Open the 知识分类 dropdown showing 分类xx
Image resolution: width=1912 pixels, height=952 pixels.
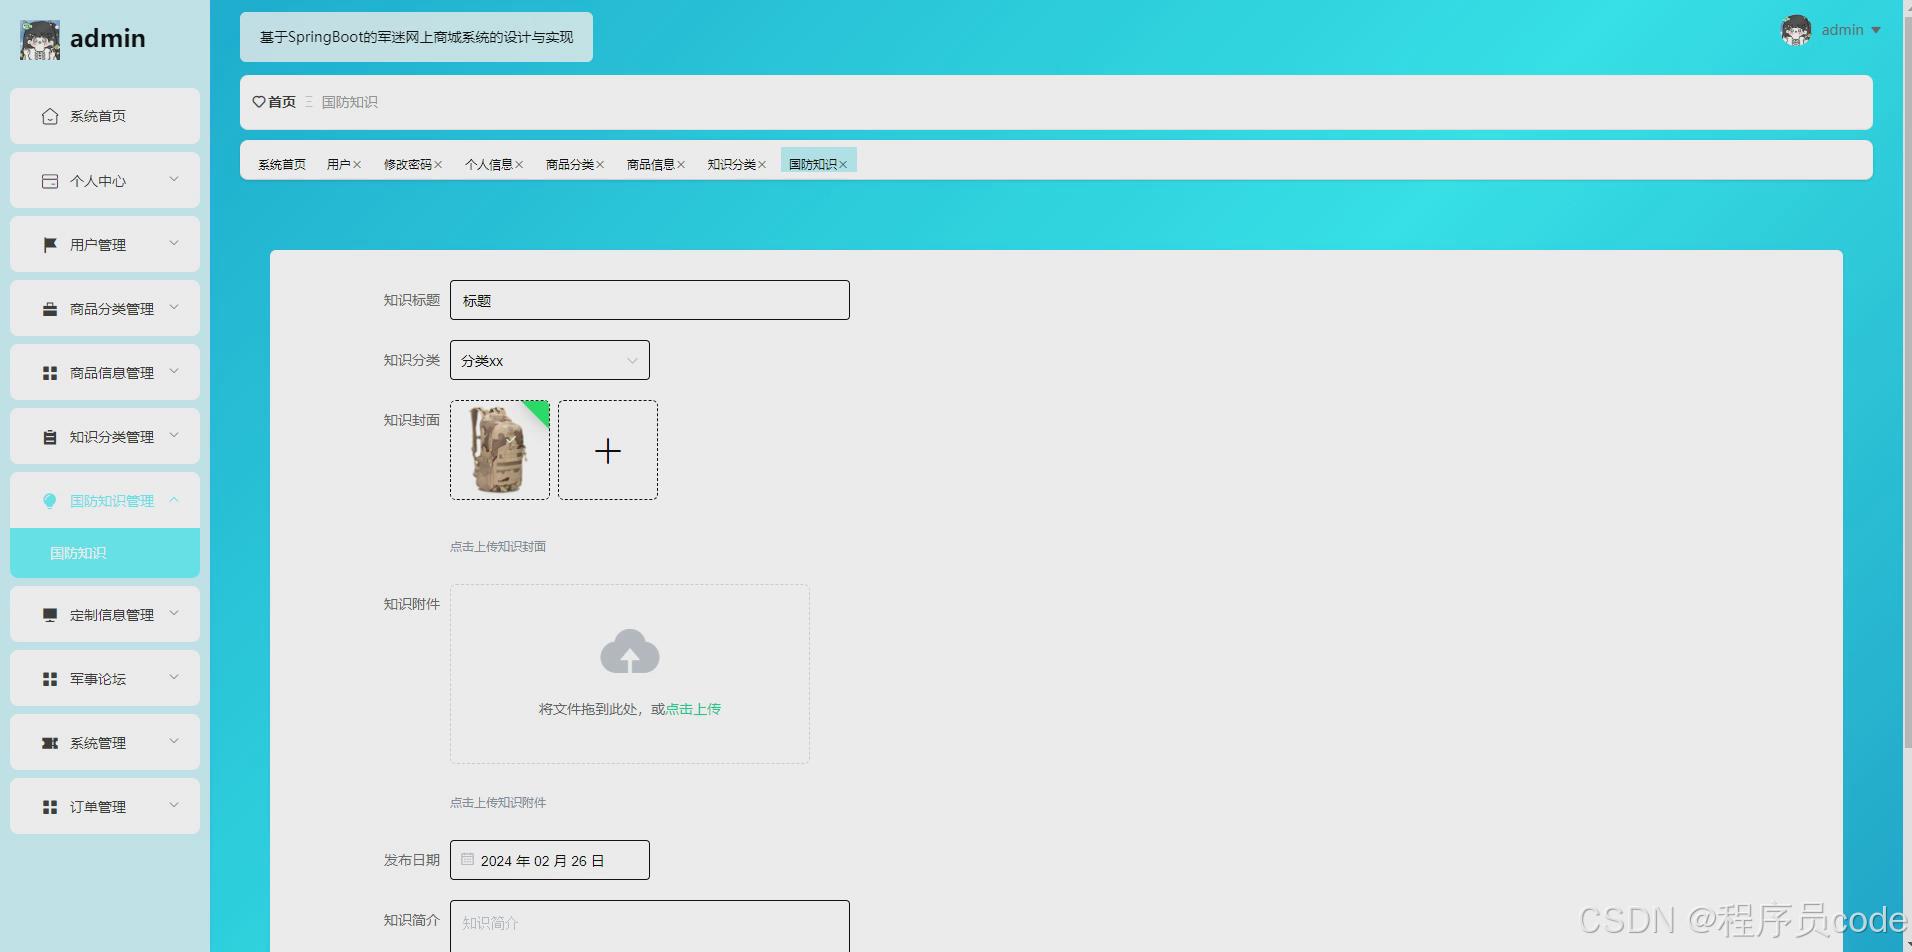click(x=550, y=360)
